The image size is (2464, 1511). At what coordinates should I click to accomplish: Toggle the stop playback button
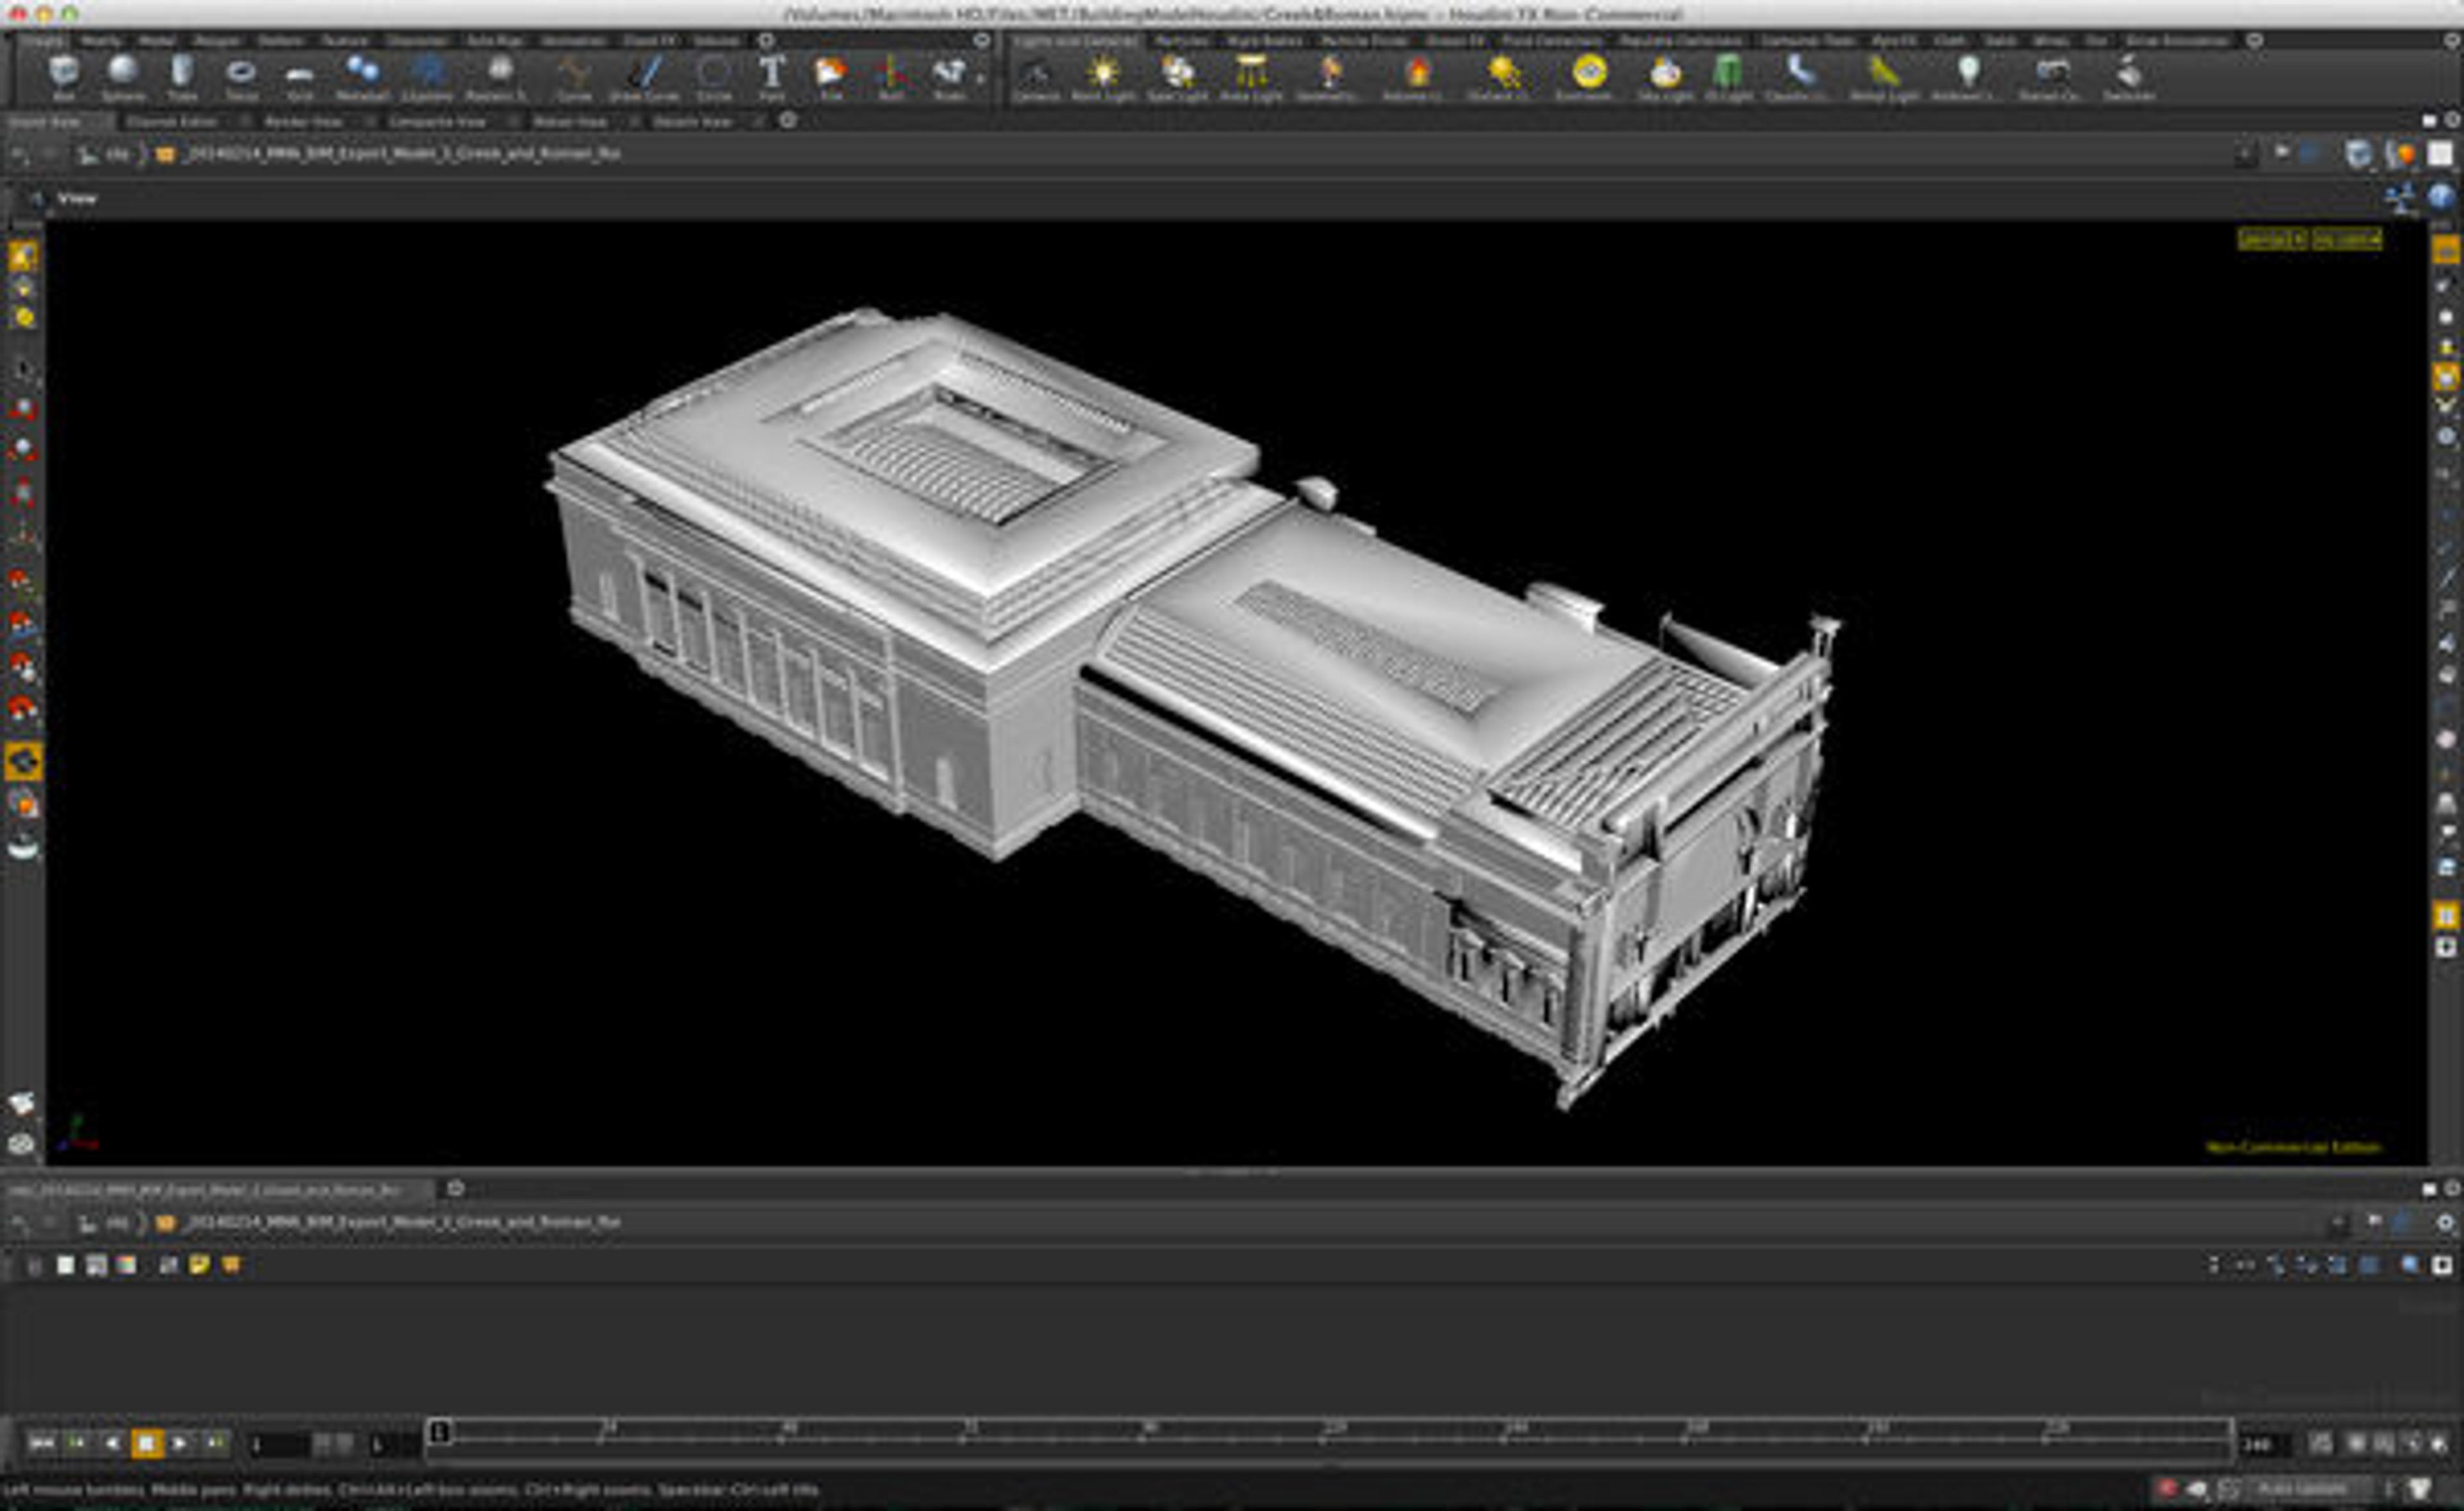pyautogui.click(x=146, y=1443)
